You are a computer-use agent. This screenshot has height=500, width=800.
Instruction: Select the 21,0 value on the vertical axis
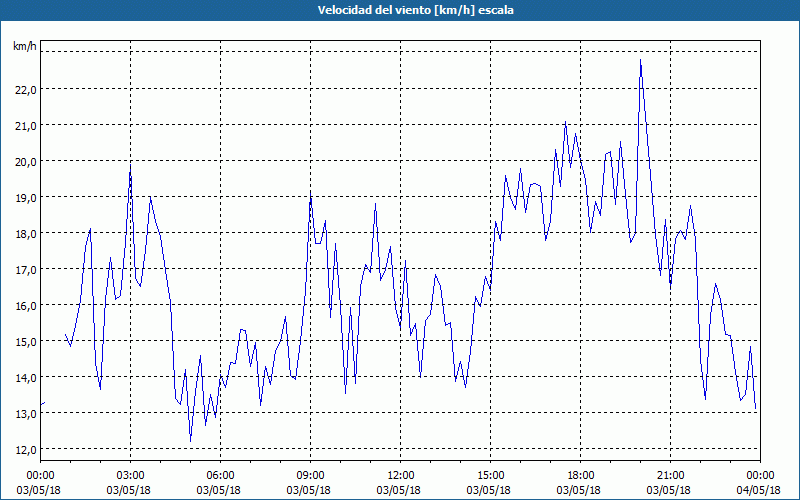click(x=26, y=126)
